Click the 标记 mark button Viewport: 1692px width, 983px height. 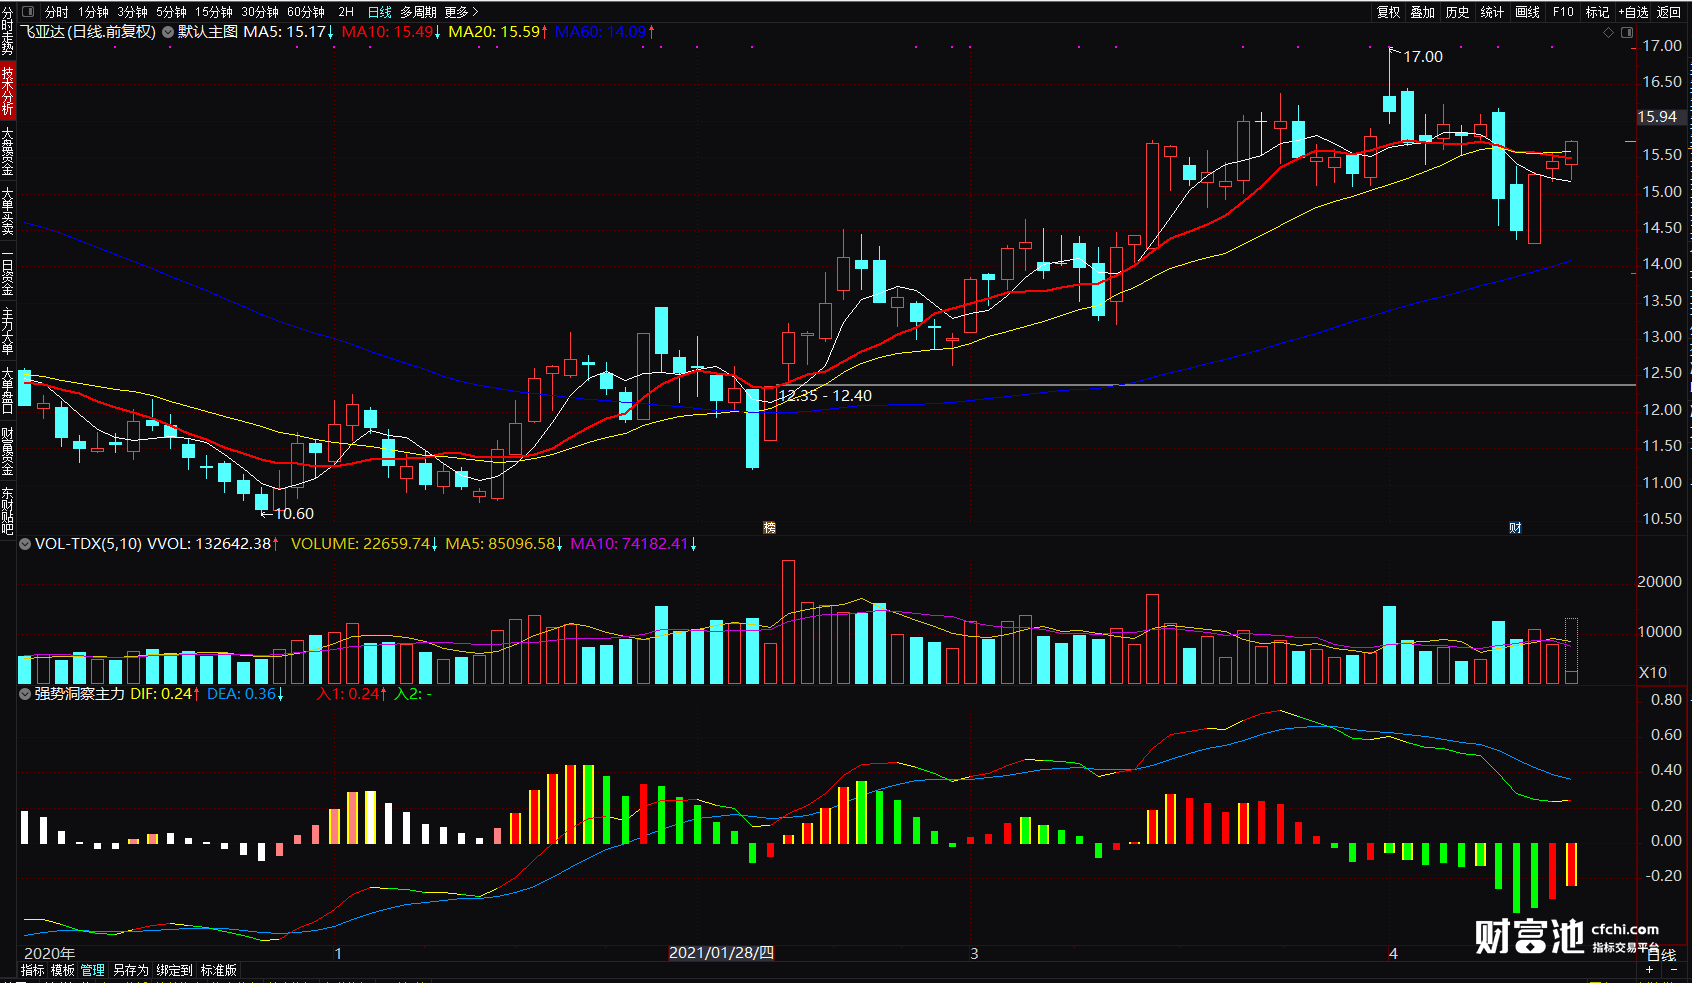coord(1598,12)
